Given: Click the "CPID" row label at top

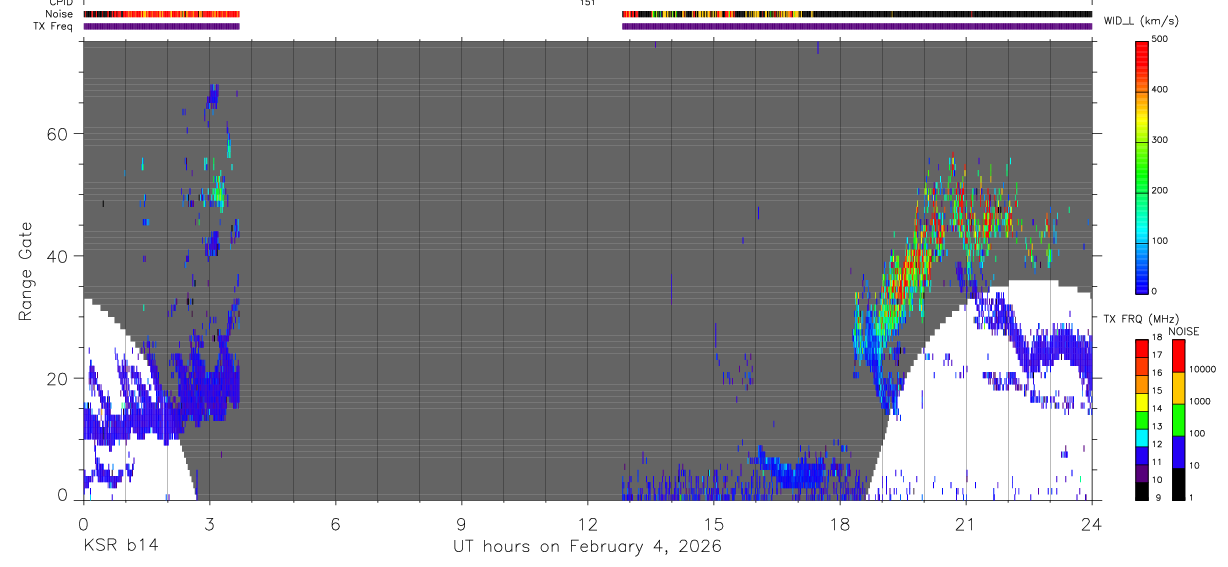Looking at the screenshot, I should (x=59, y=3).
